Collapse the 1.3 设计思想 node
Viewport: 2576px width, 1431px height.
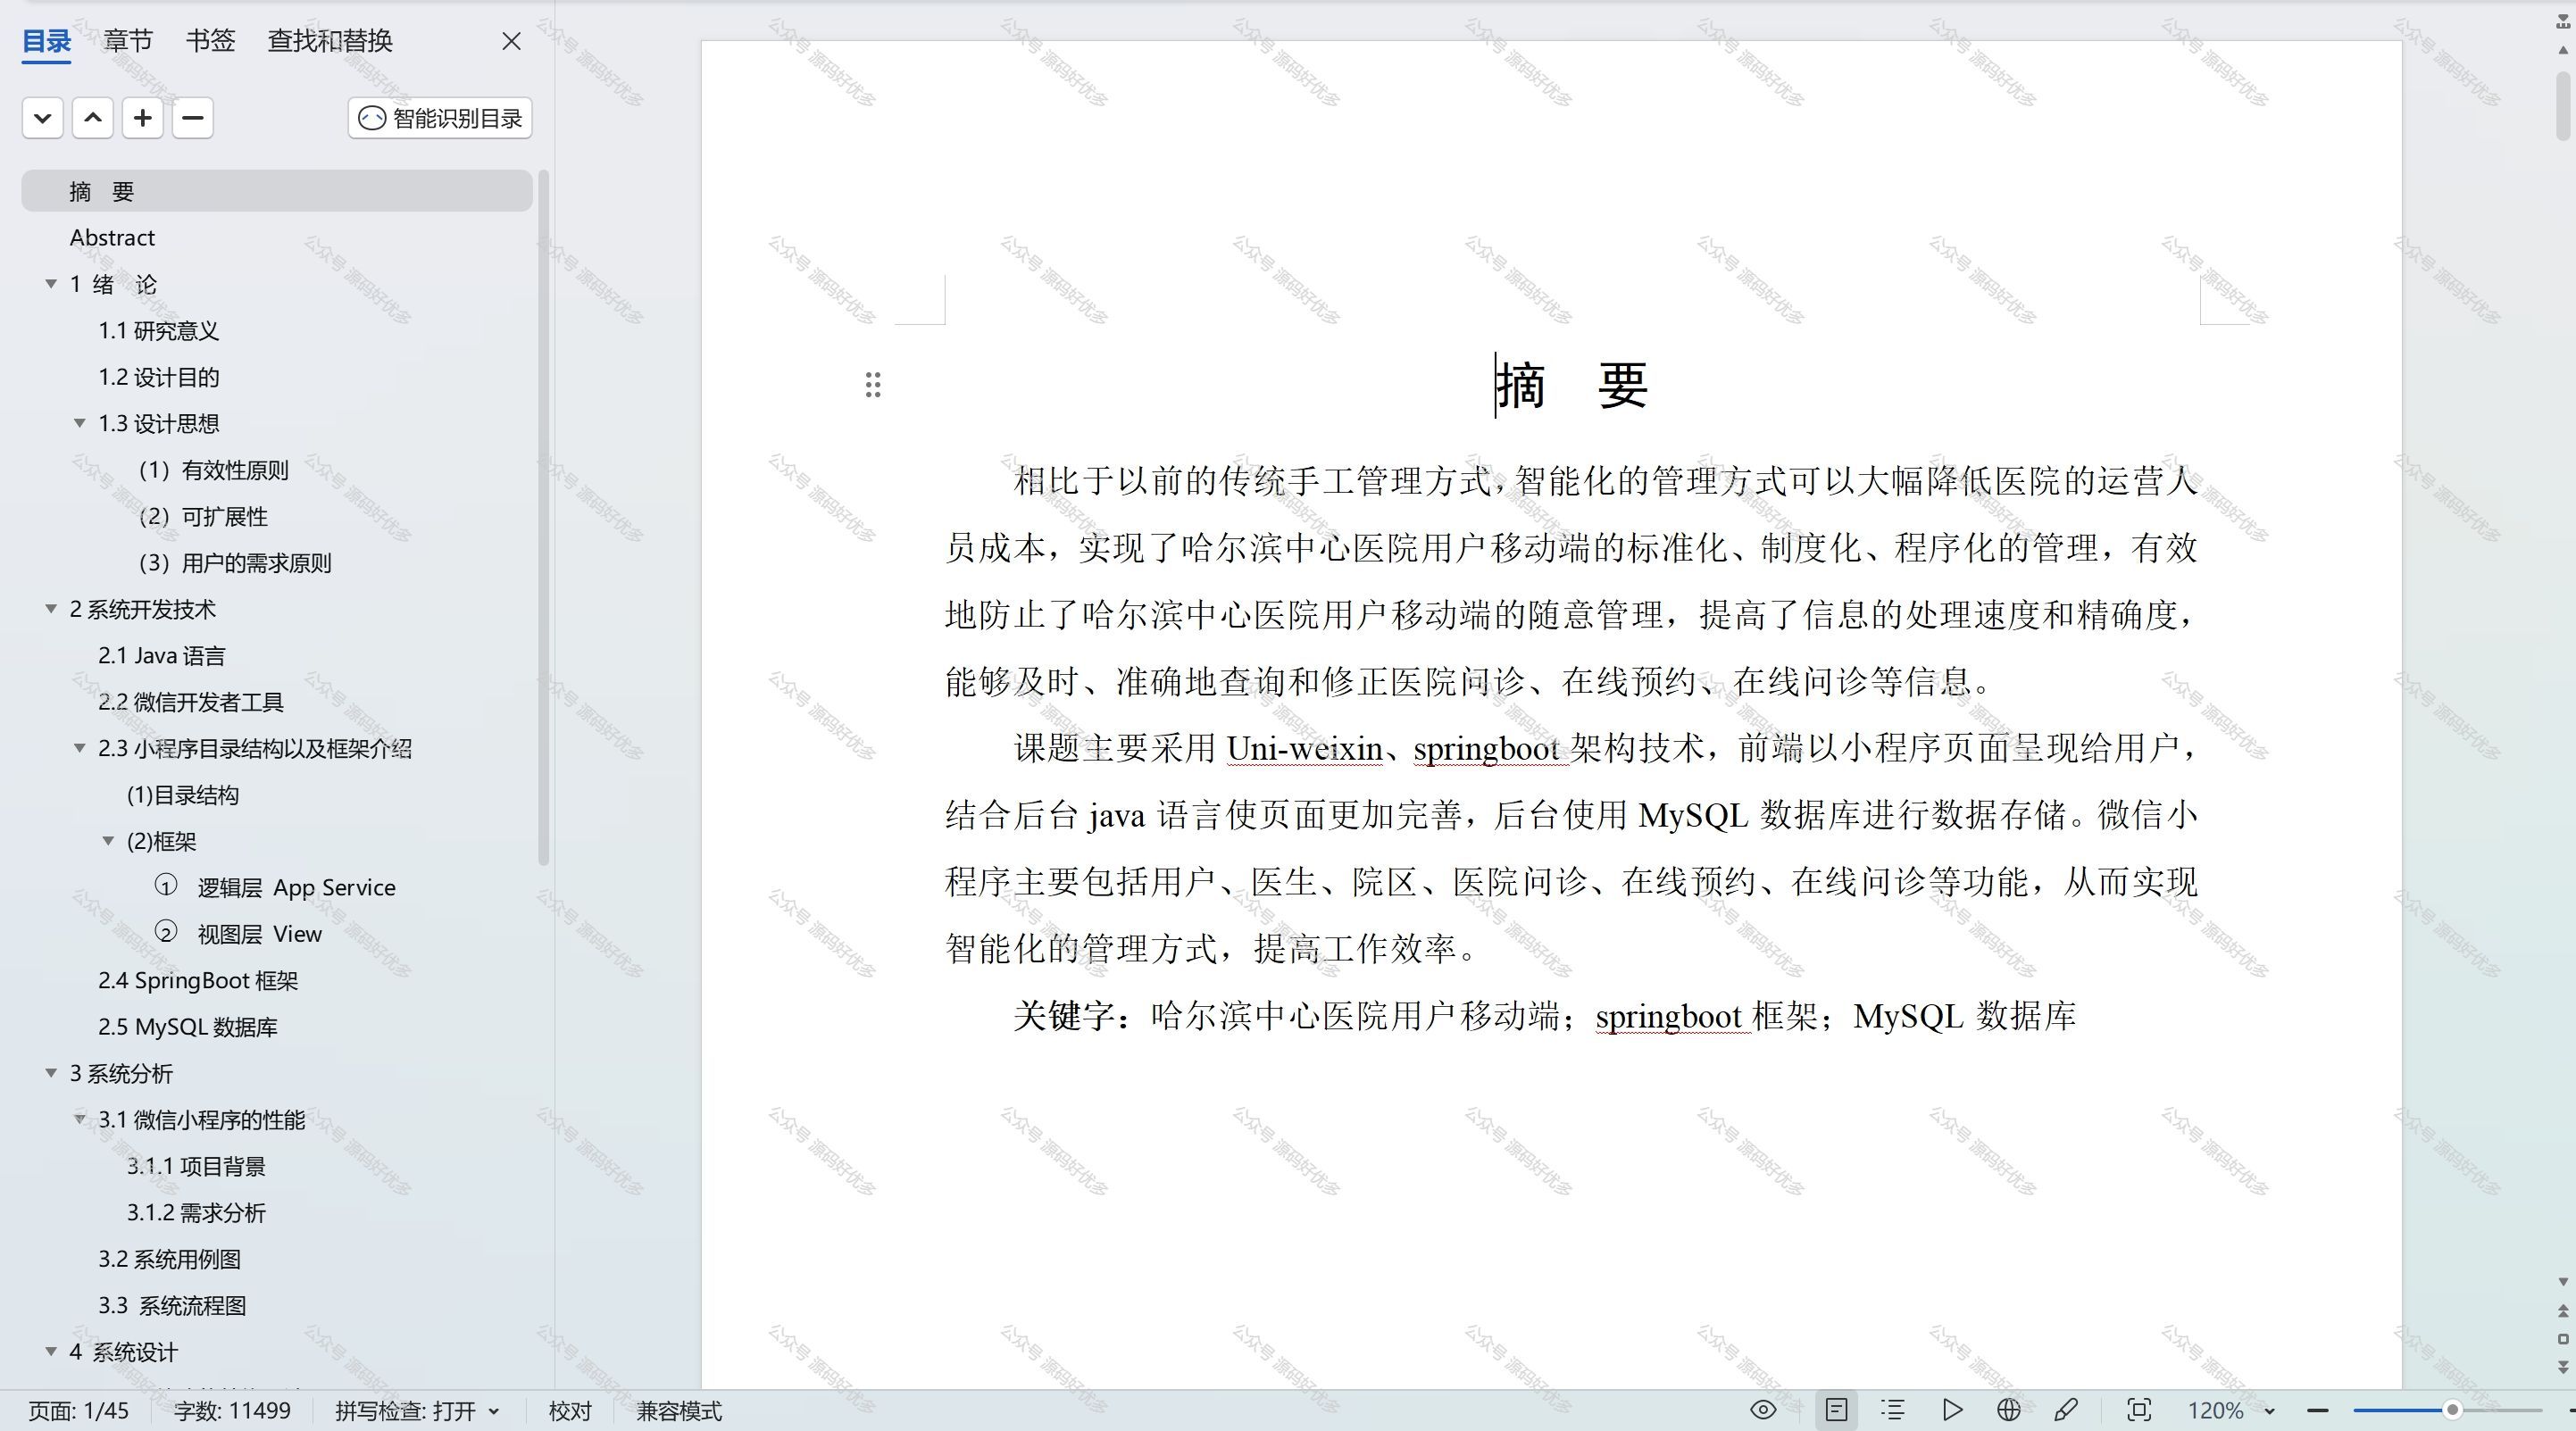pyautogui.click(x=80, y=423)
